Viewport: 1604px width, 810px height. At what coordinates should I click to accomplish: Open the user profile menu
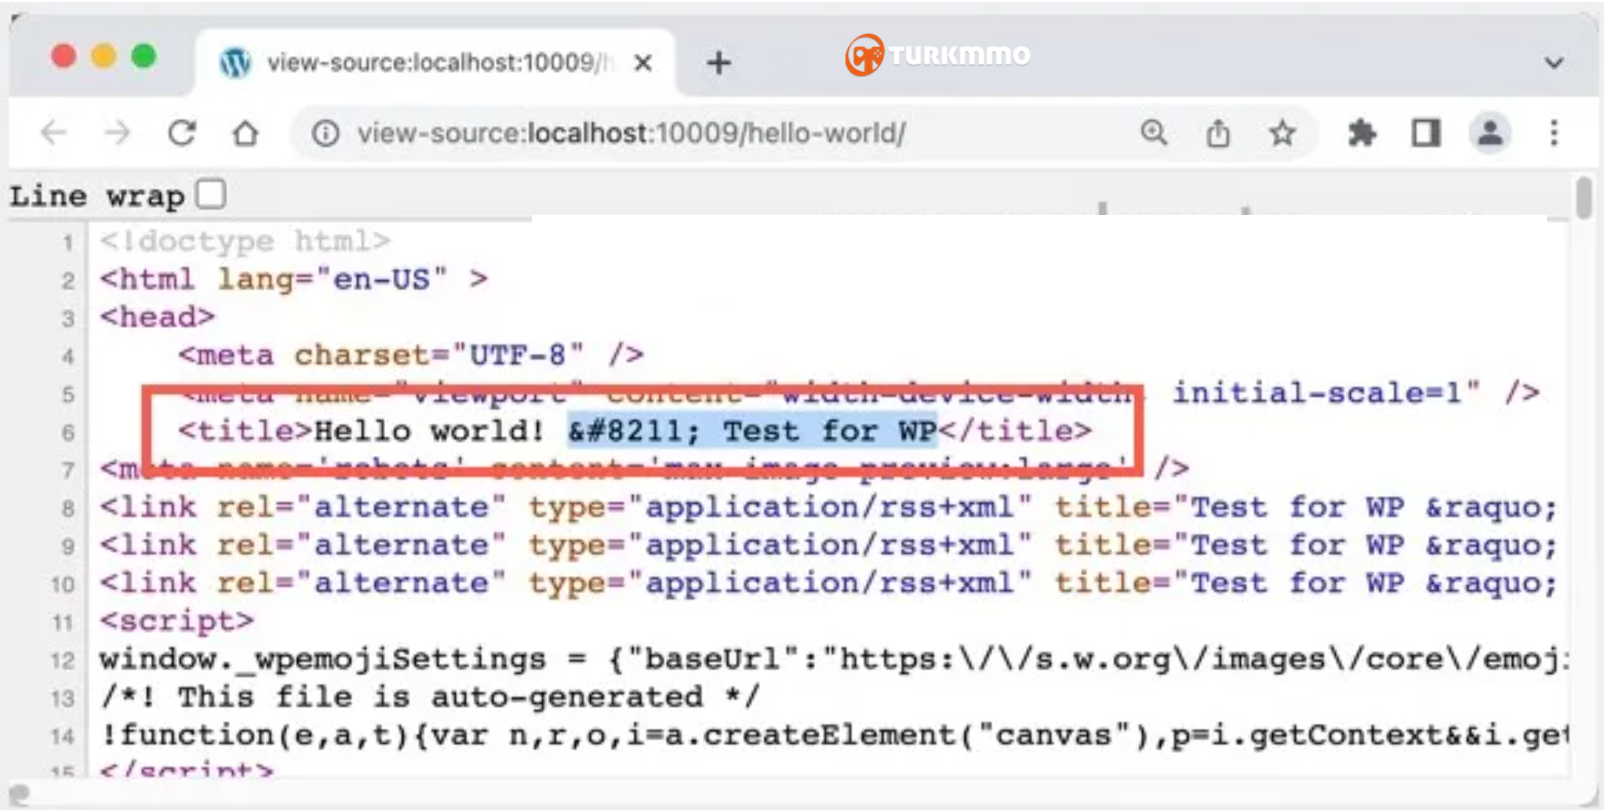pos(1490,133)
